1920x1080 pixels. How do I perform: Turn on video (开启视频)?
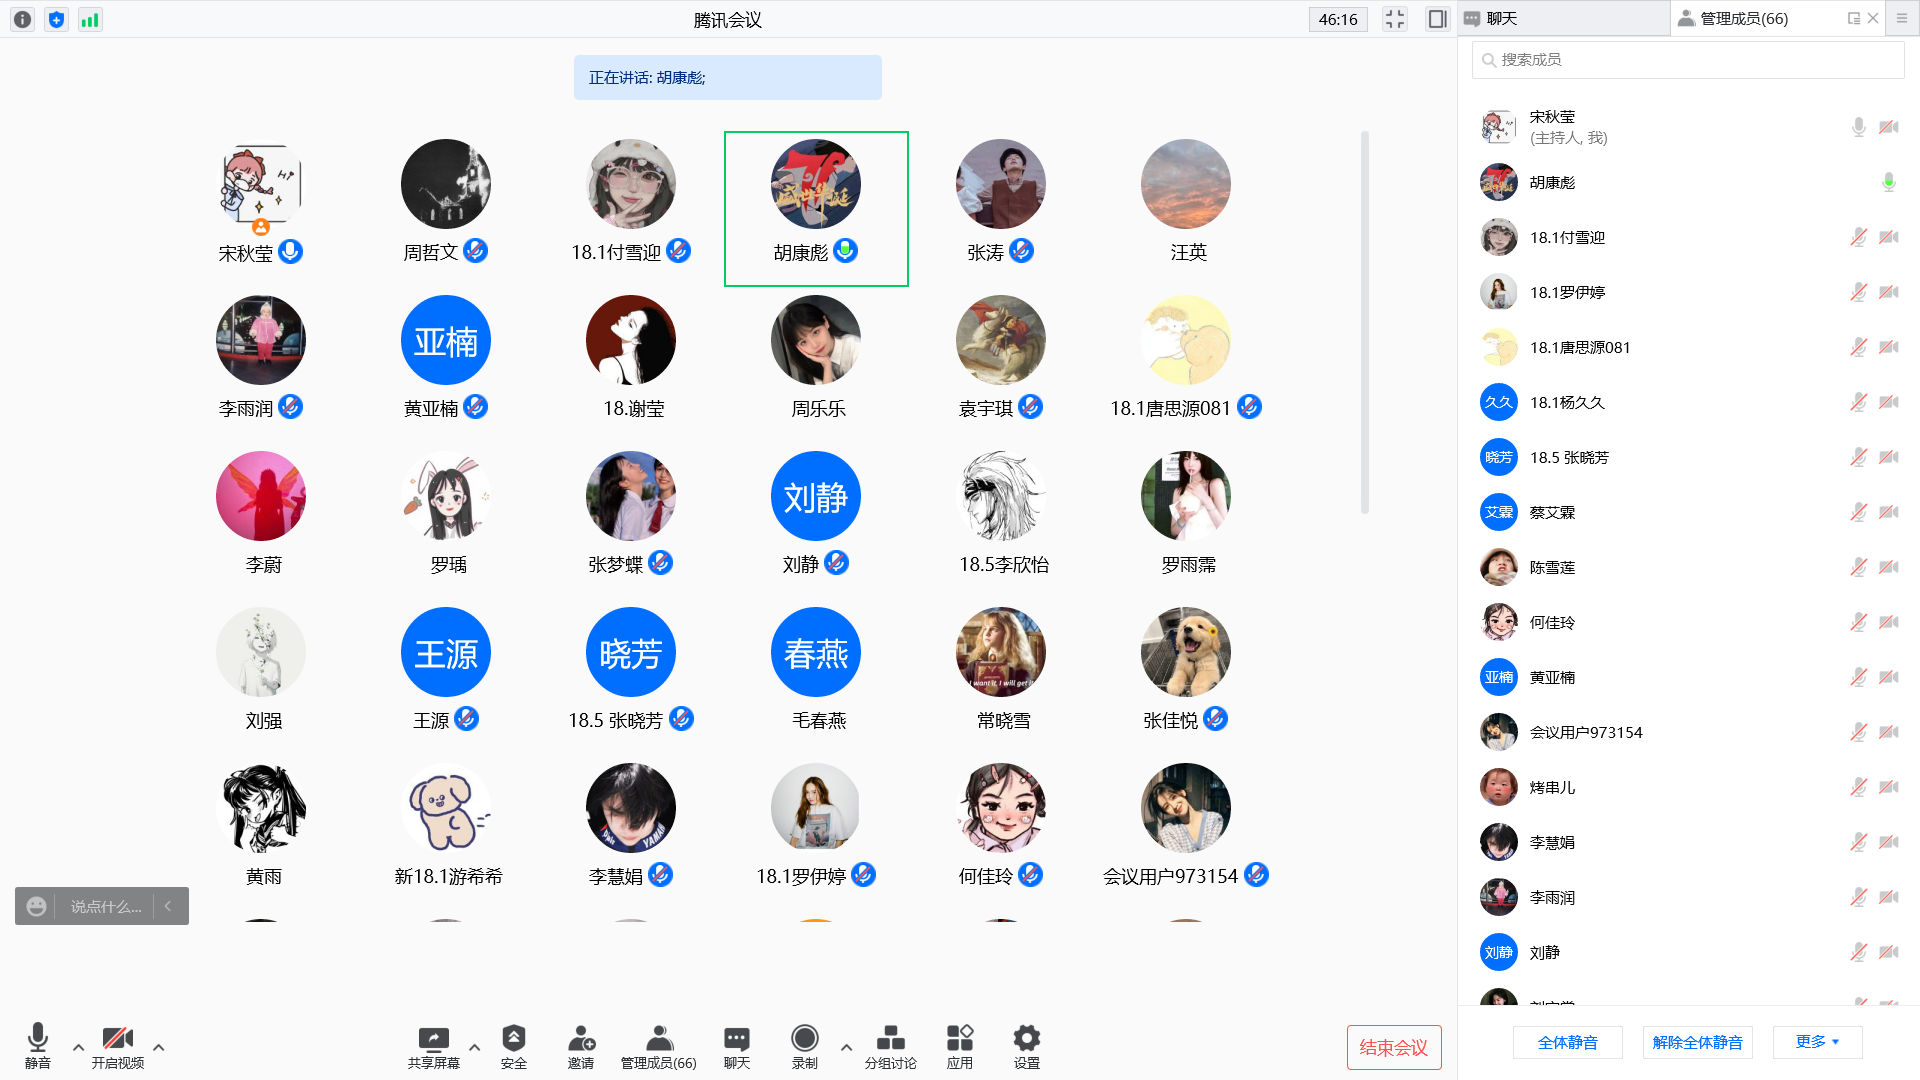click(117, 1038)
